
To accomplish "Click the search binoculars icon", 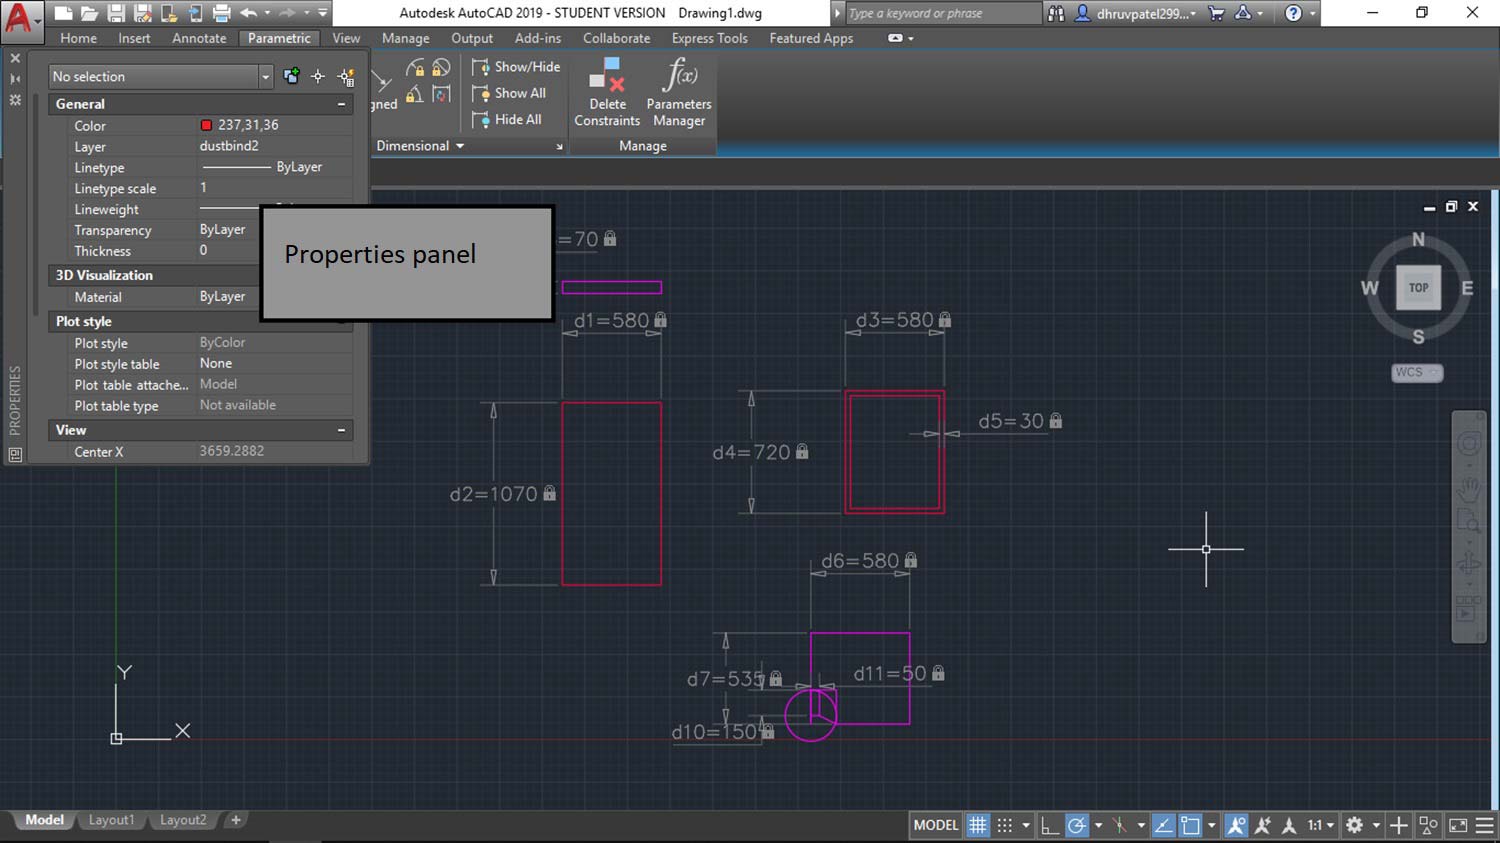I will click(1056, 13).
